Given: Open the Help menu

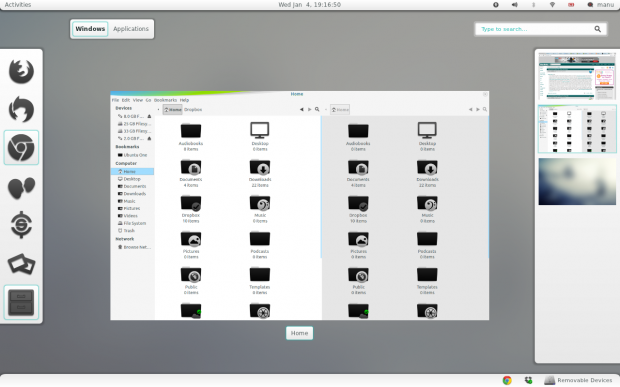Looking at the screenshot, I should pyautogui.click(x=184, y=100).
